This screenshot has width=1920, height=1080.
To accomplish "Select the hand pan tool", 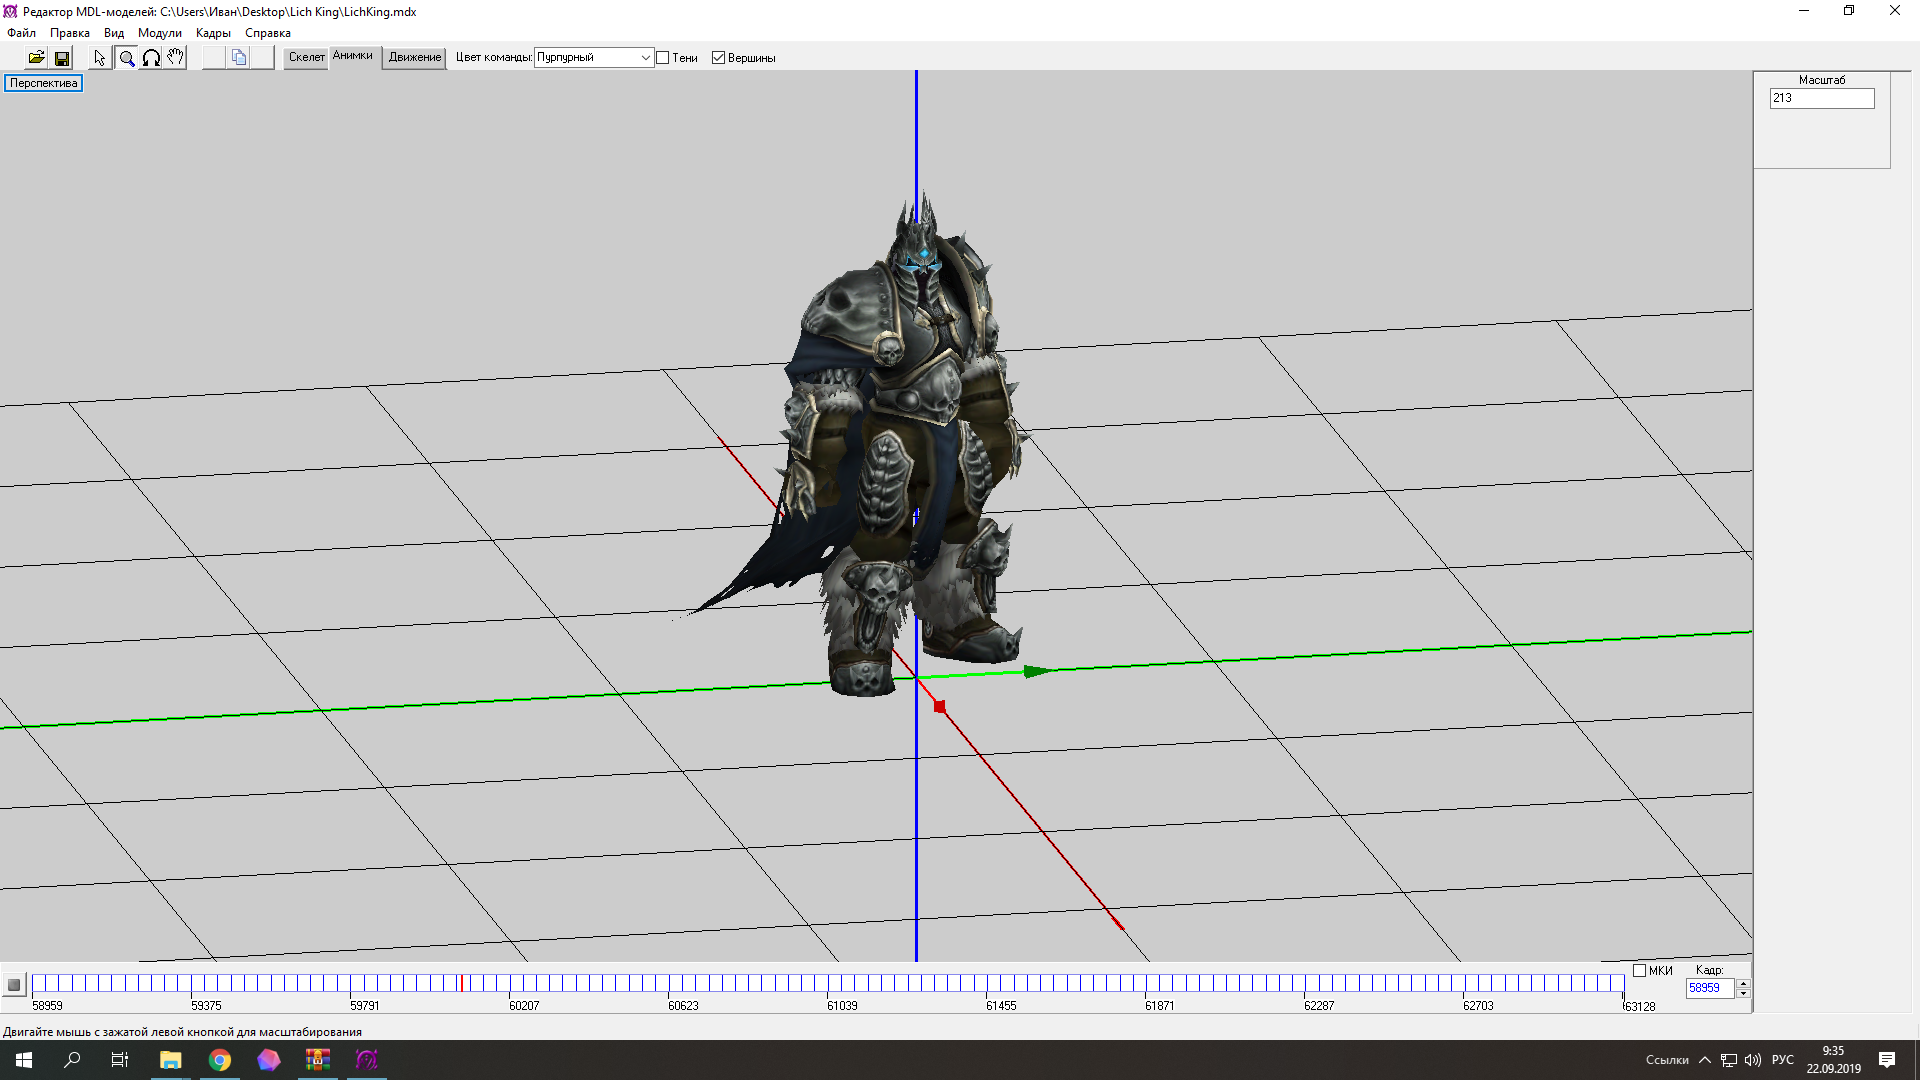I will pyautogui.click(x=175, y=58).
